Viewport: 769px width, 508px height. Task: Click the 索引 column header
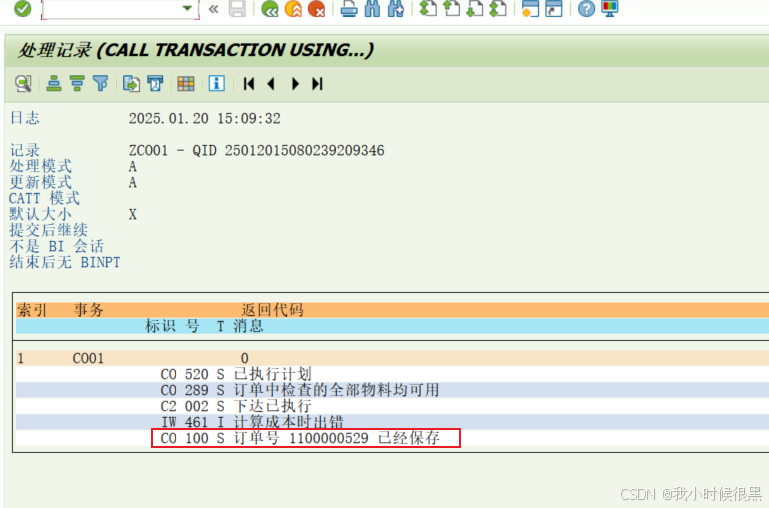pyautogui.click(x=32, y=310)
